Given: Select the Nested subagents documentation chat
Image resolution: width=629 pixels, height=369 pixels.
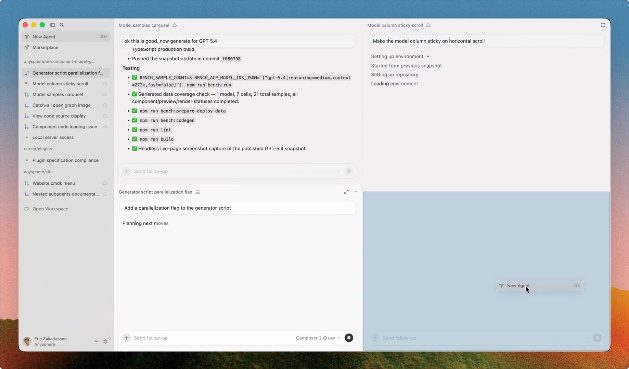Looking at the screenshot, I should (x=66, y=194).
